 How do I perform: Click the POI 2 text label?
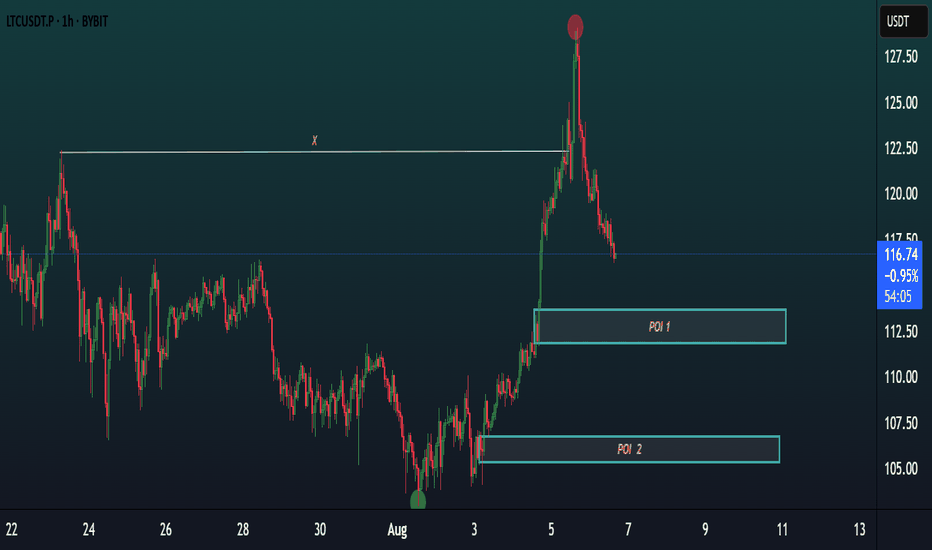coord(629,450)
